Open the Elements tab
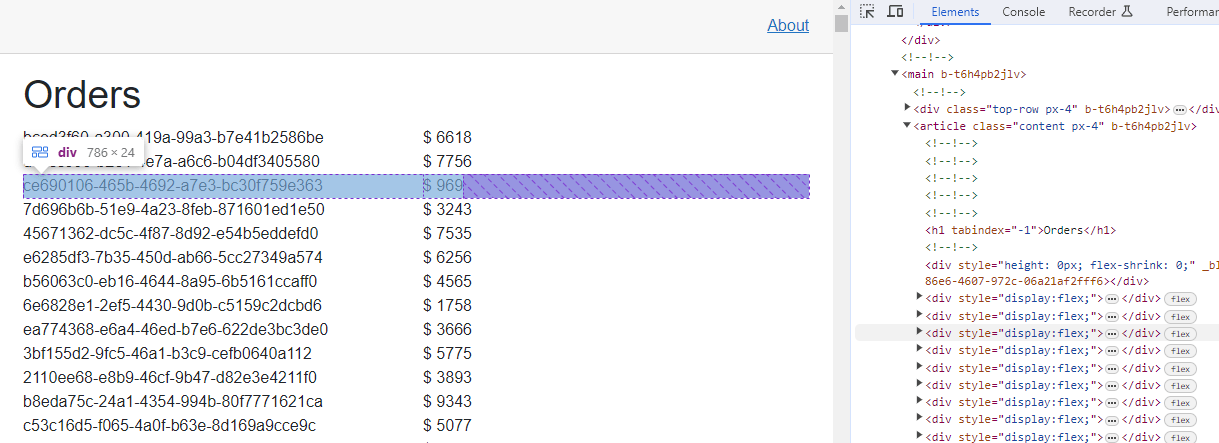The width and height of the screenshot is (1219, 443). (955, 12)
